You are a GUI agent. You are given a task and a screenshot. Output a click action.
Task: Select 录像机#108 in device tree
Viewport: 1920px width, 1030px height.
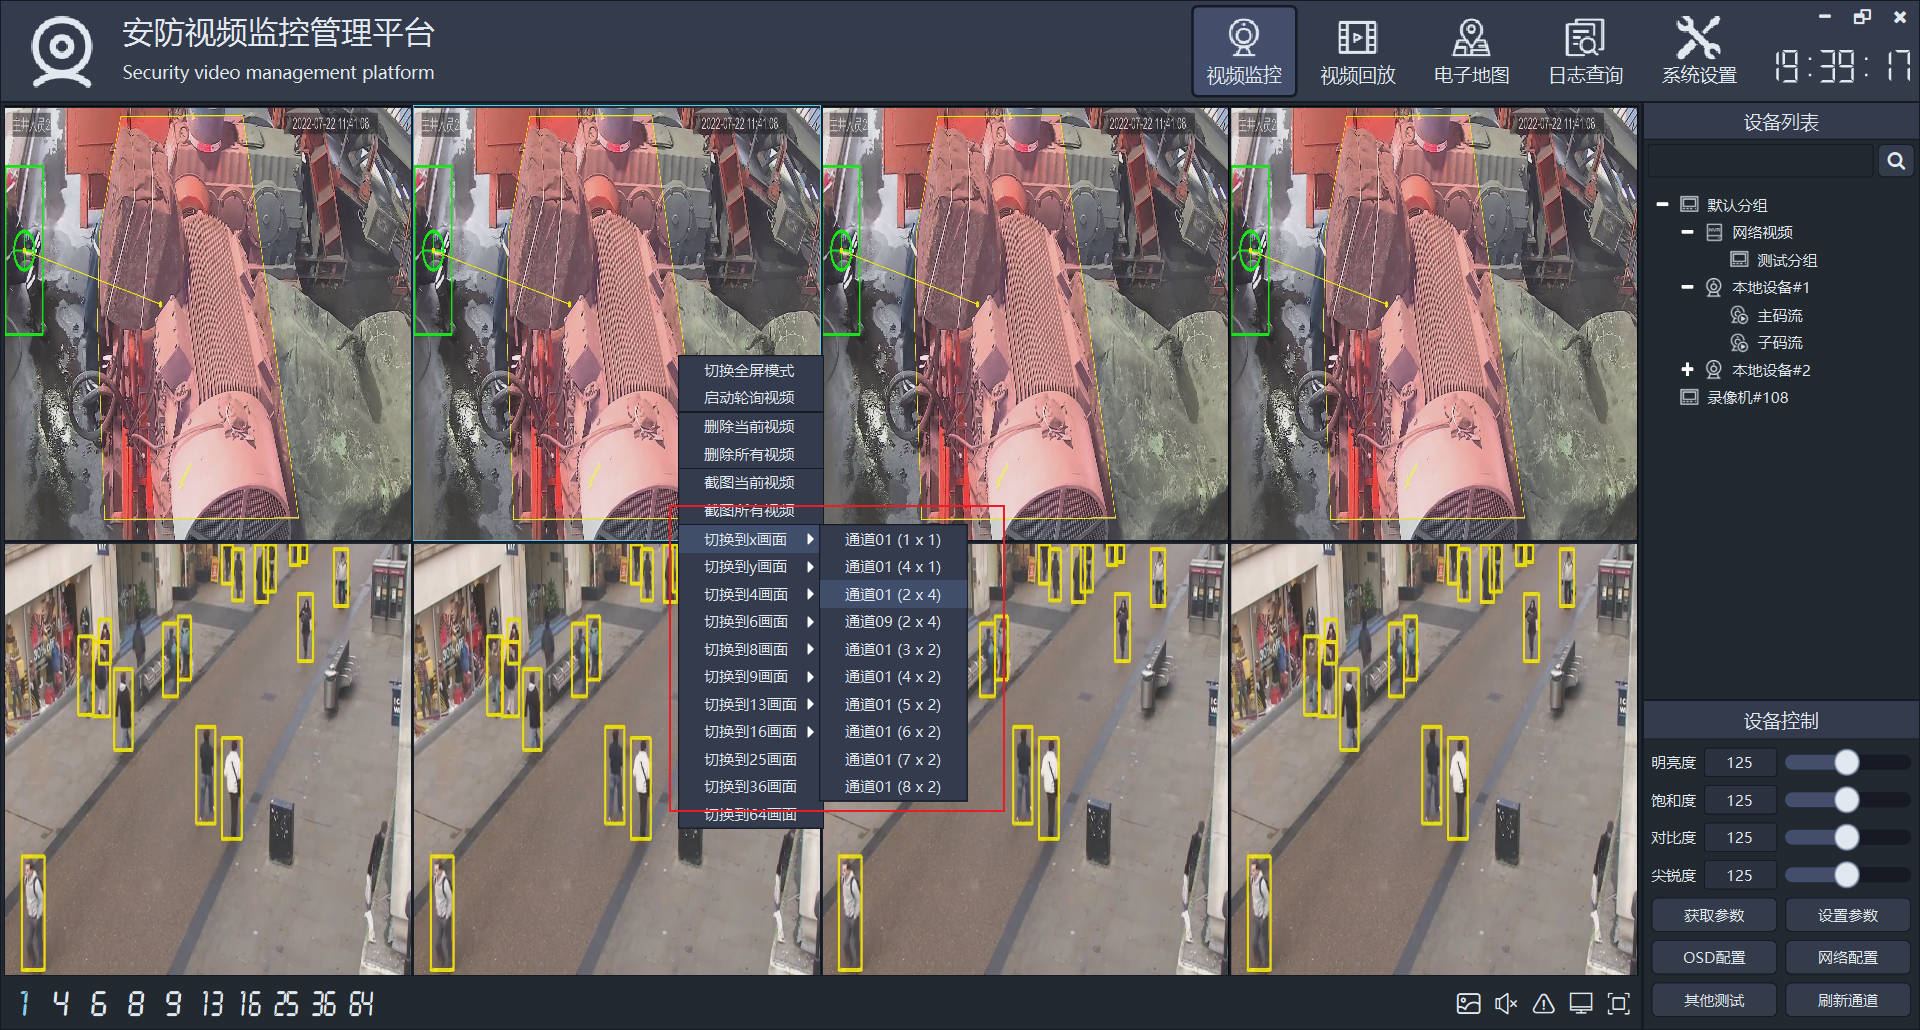click(x=1747, y=397)
